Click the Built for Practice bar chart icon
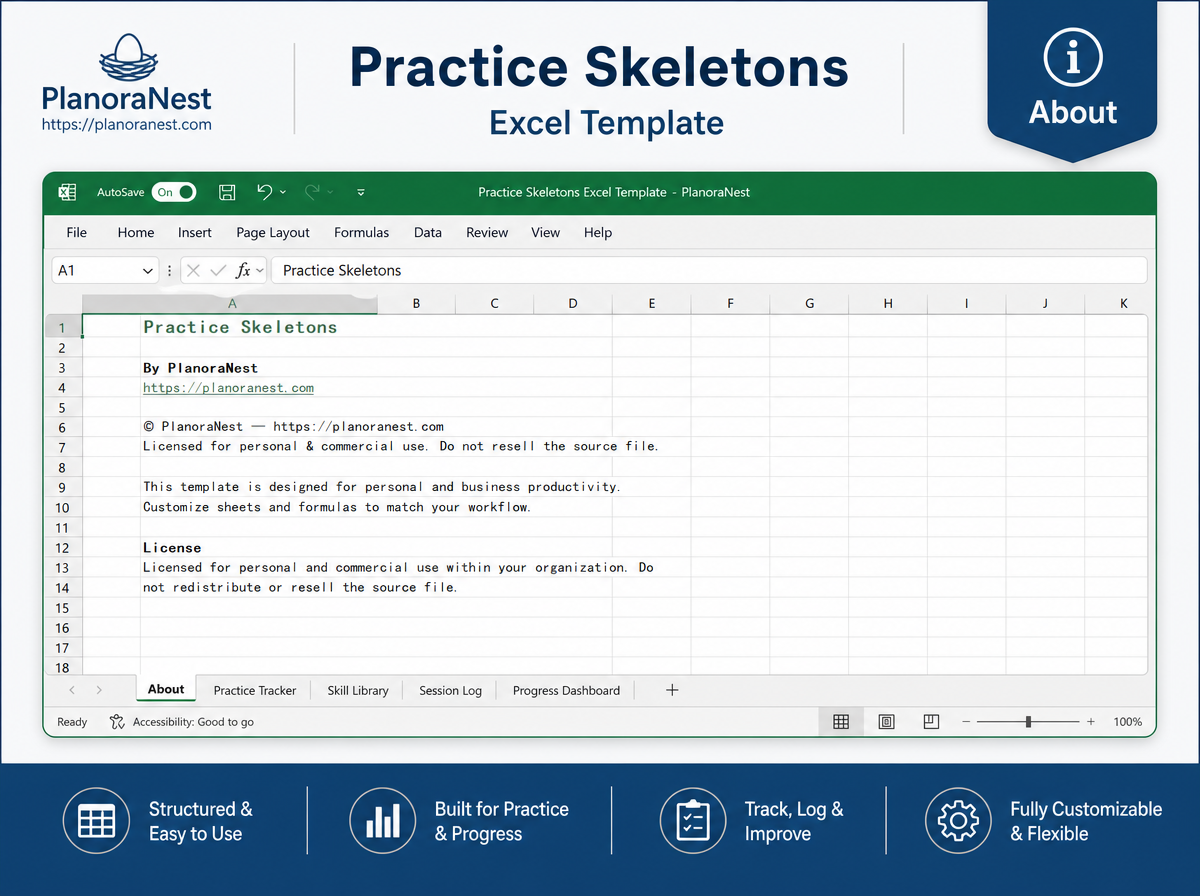 click(382, 821)
